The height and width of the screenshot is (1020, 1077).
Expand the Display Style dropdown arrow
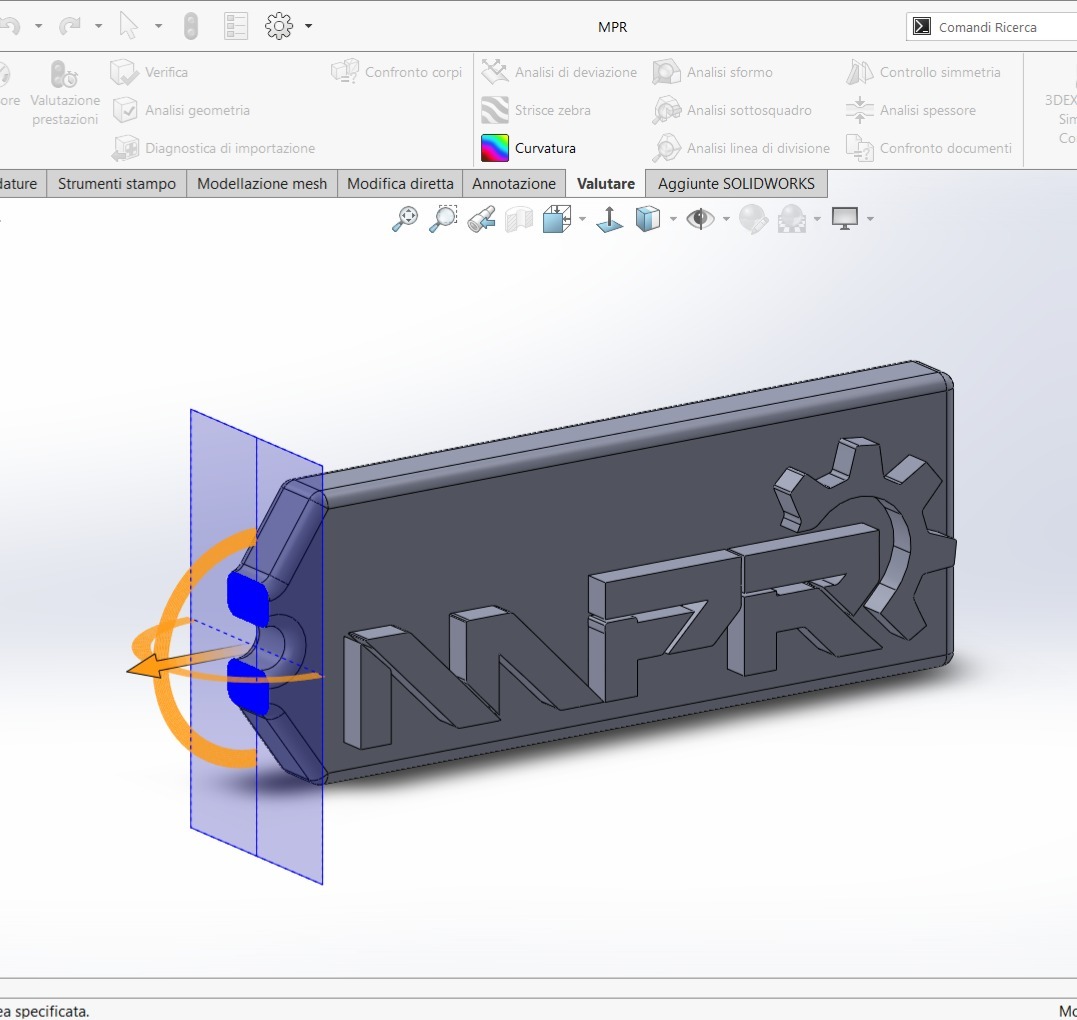[x=673, y=219]
